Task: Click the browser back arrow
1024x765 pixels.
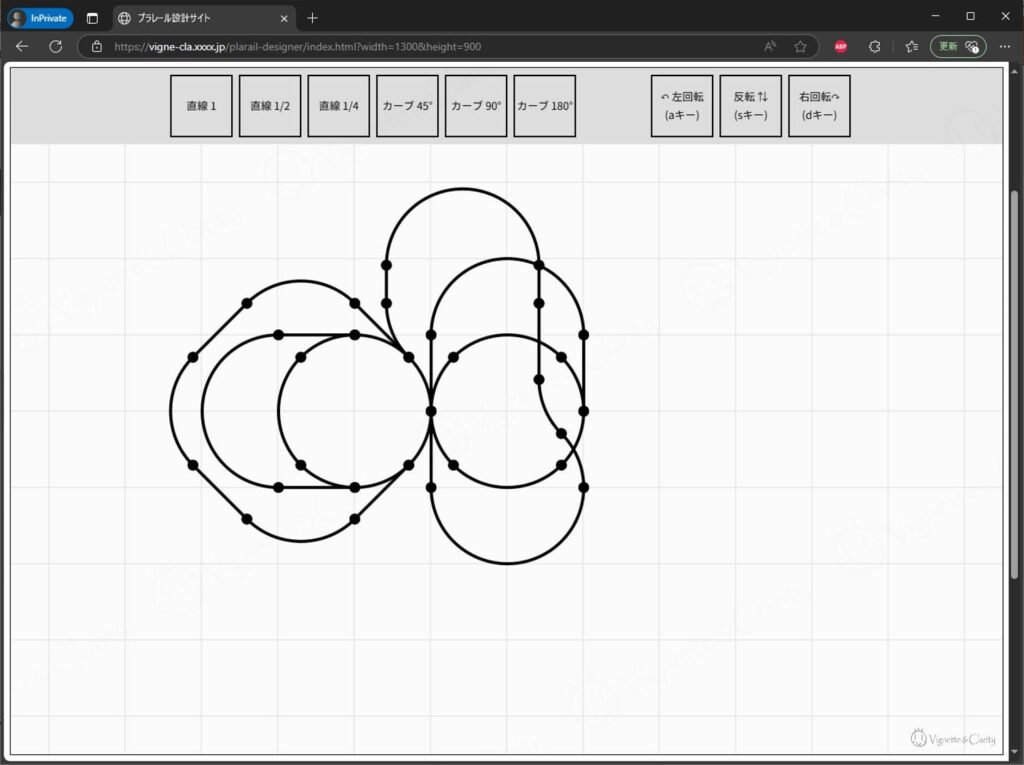Action: [x=22, y=46]
